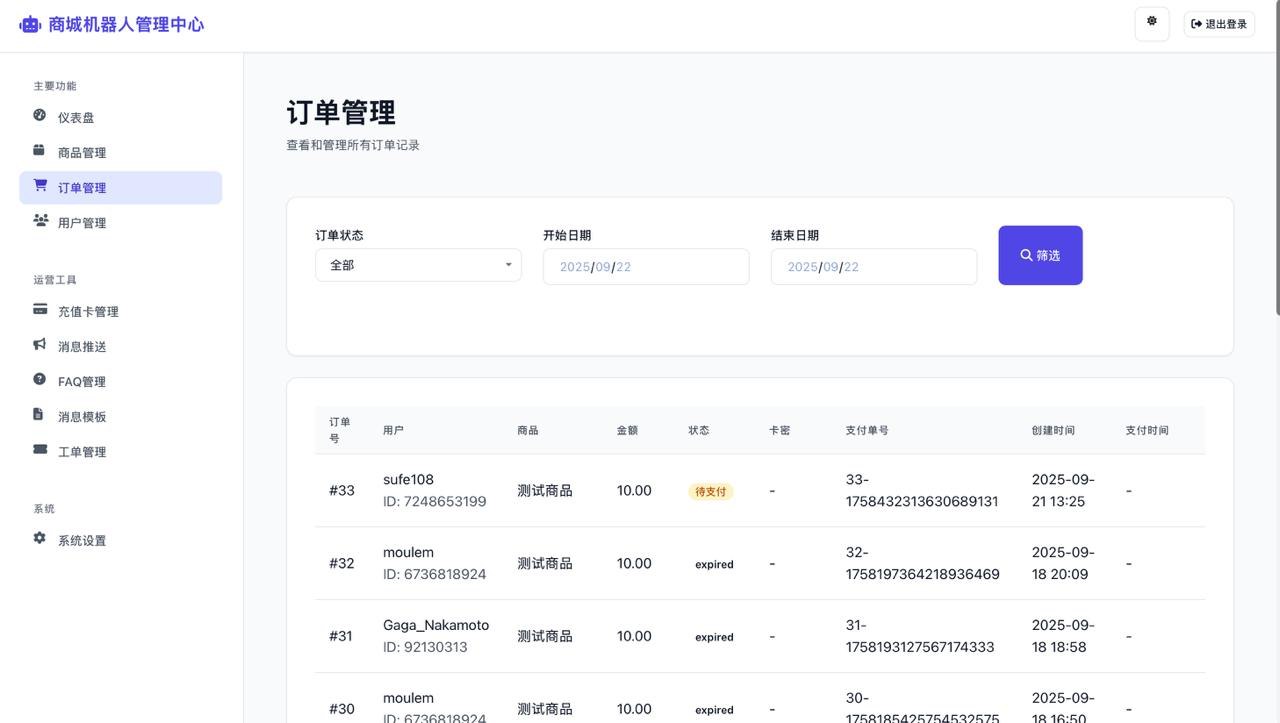Click the megaphone 消息推送 icon
Screen dimensions: 1280x723
tap(40, 346)
